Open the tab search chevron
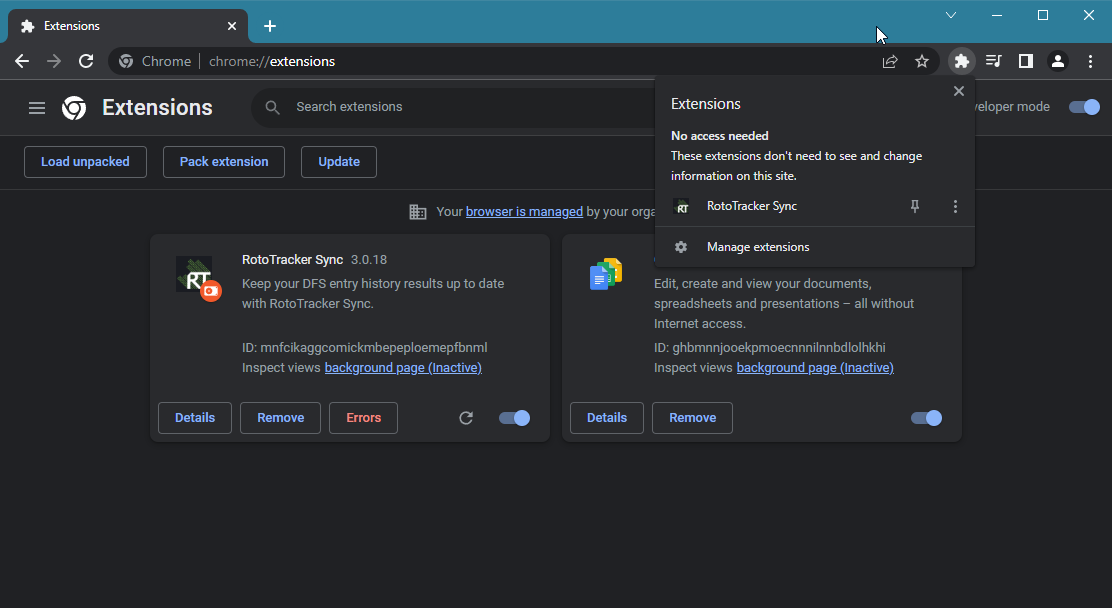 click(951, 15)
